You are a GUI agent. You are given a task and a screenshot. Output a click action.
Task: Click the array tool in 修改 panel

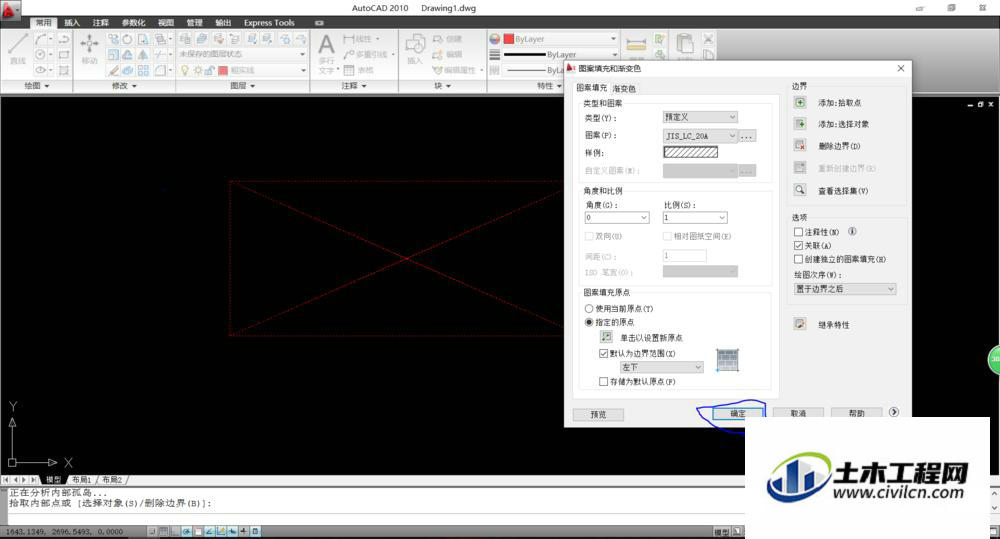click(x=143, y=70)
